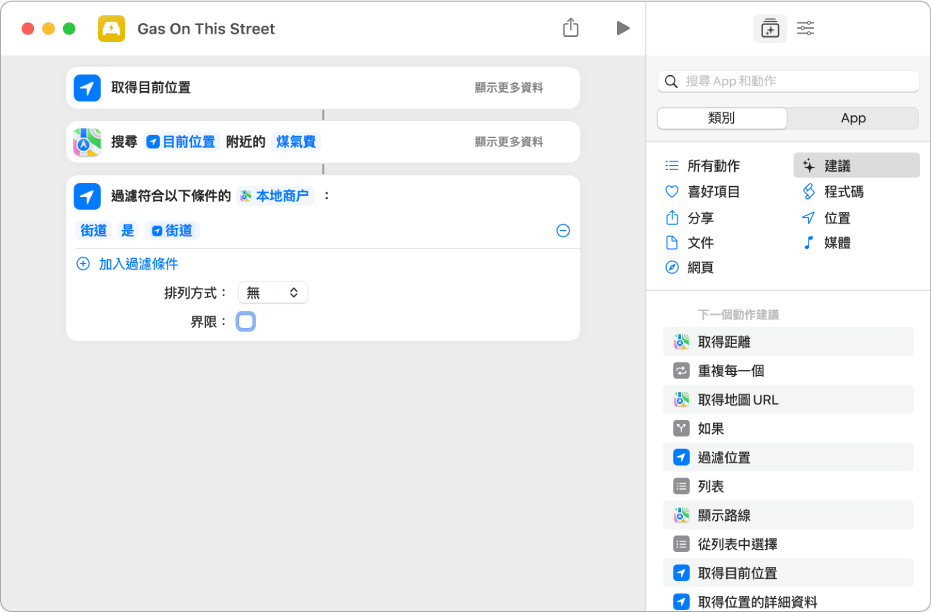The width and height of the screenshot is (931, 612).
Task: Open the Share icon in the toolbar
Action: click(x=571, y=28)
